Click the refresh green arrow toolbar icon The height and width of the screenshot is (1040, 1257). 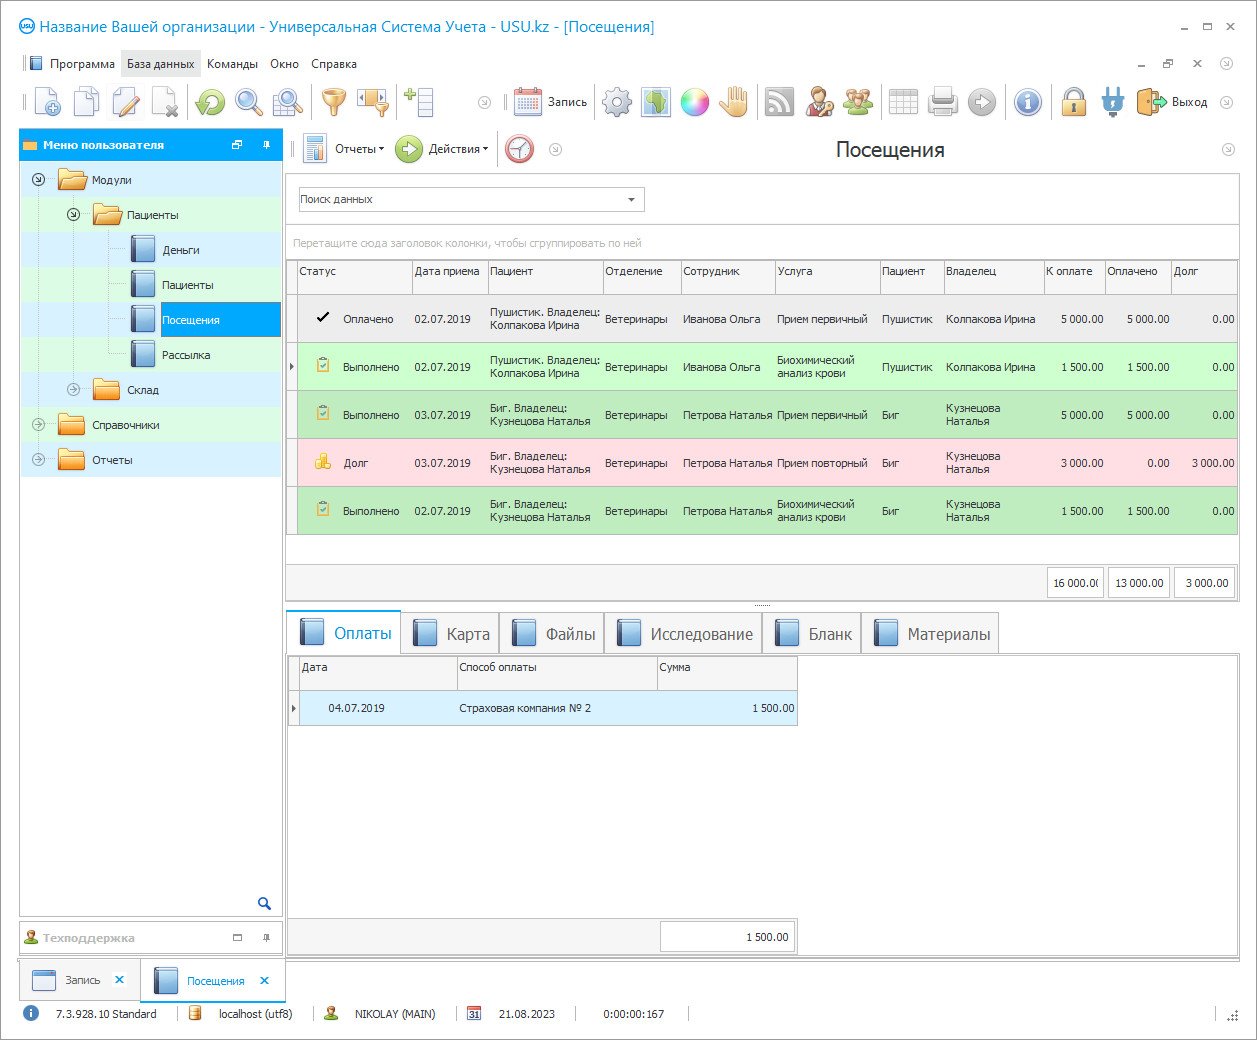210,102
